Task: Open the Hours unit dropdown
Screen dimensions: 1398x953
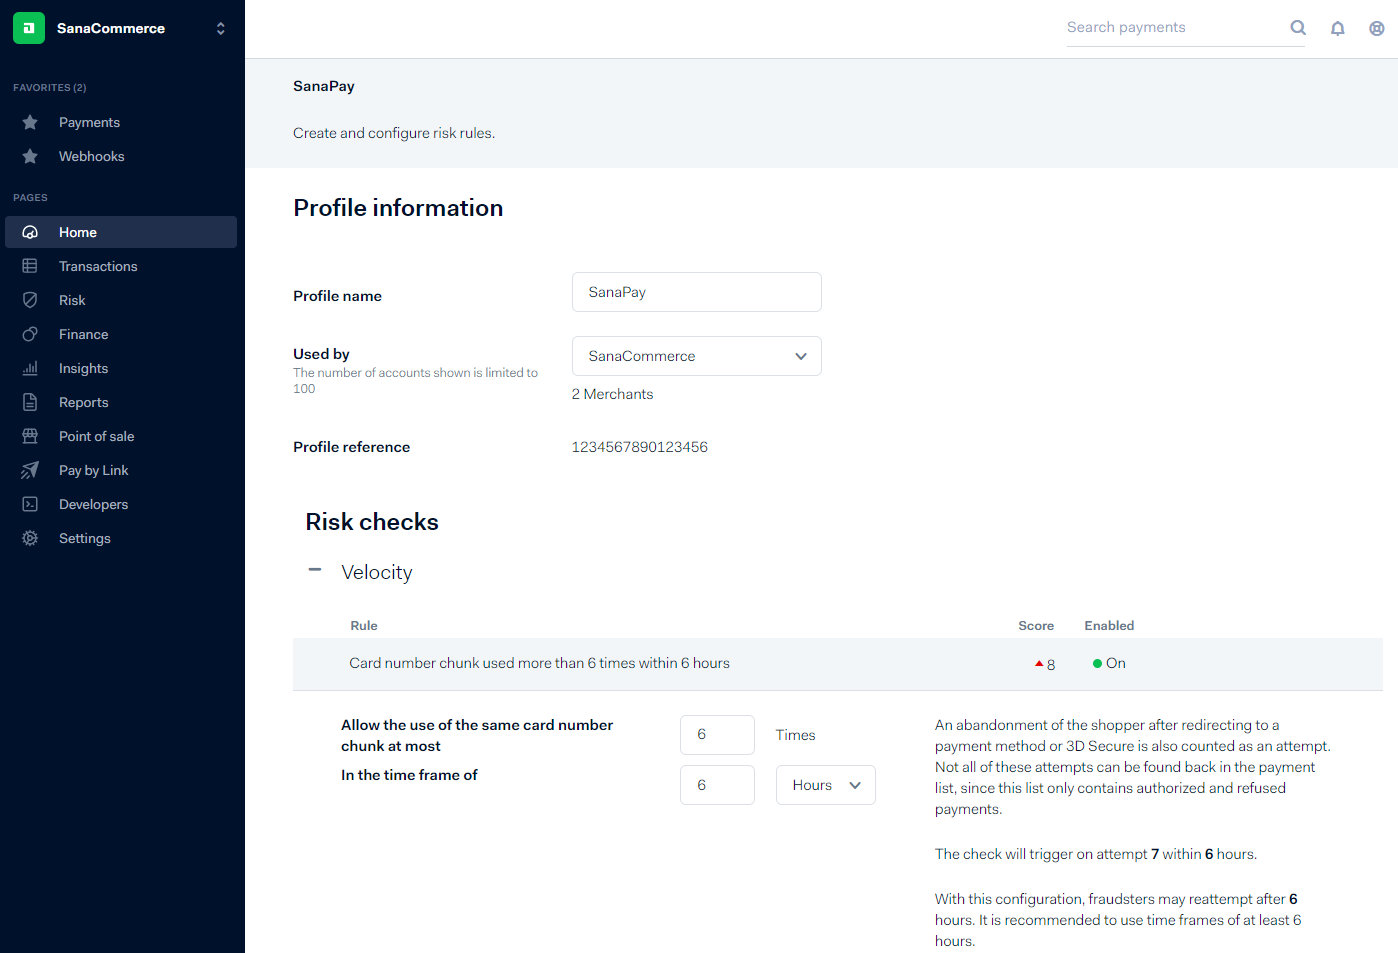Action: [x=826, y=785]
